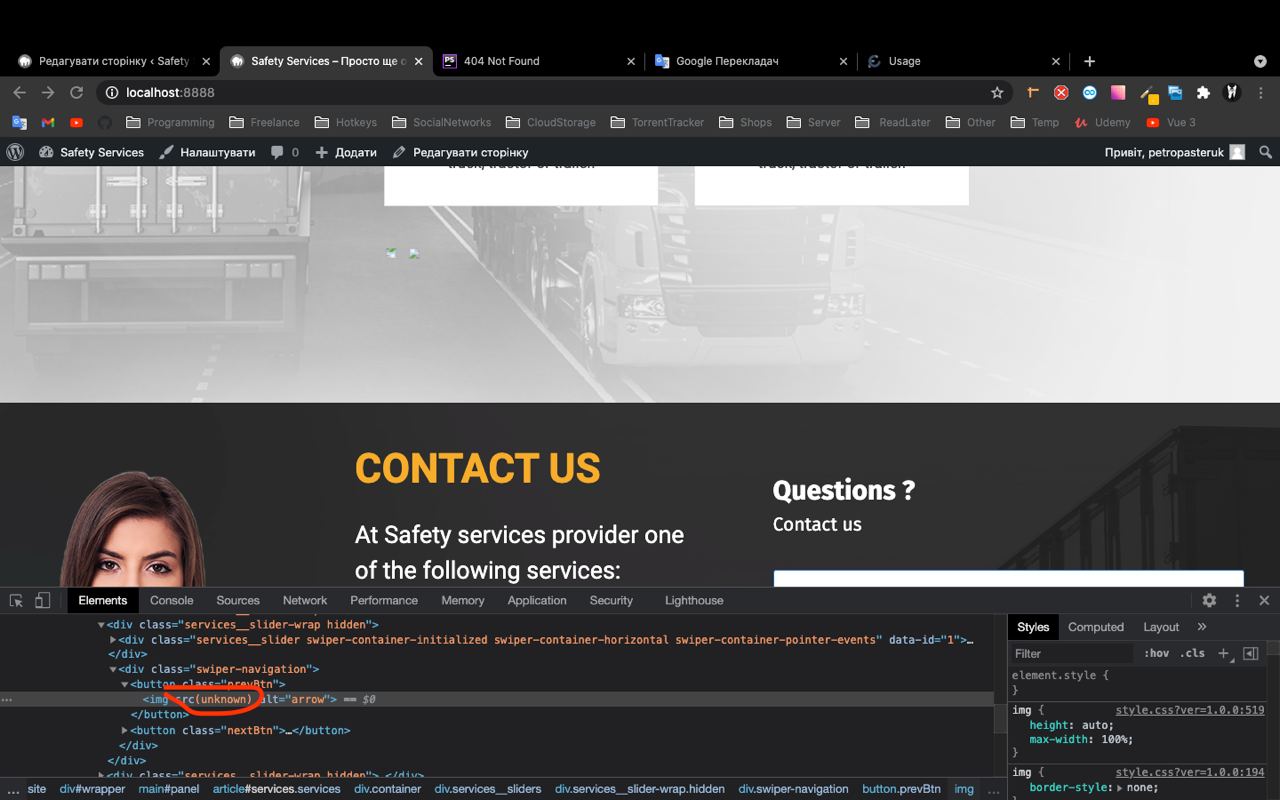Reload the localhost page
The height and width of the screenshot is (800, 1280).
click(76, 92)
